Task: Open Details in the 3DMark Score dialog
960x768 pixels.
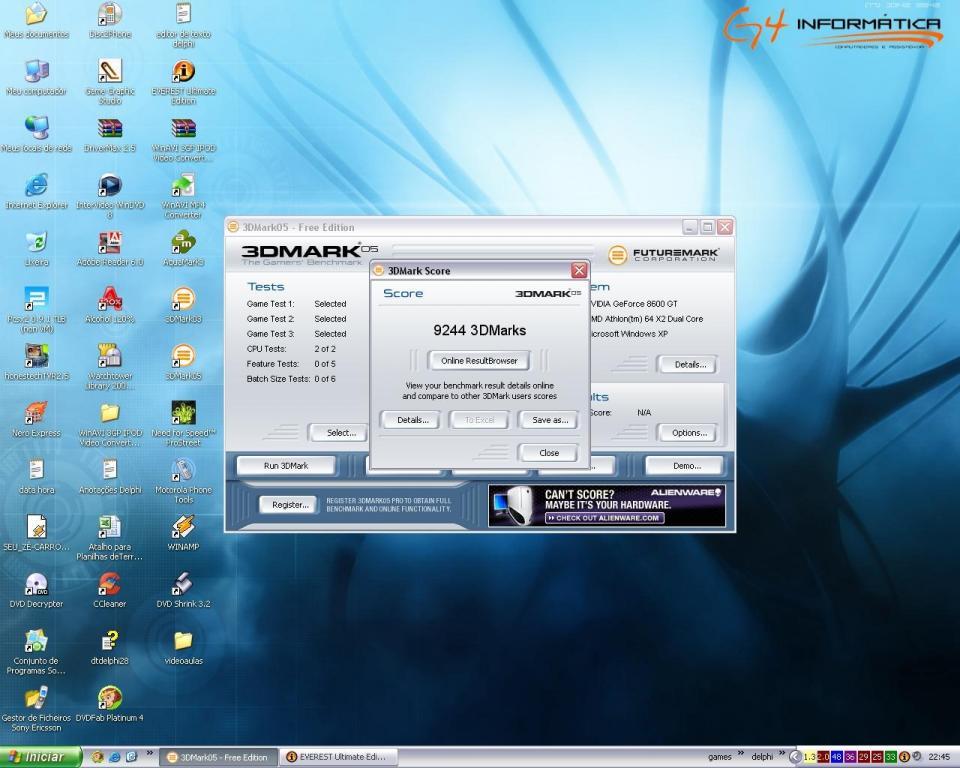Action: click(x=412, y=420)
